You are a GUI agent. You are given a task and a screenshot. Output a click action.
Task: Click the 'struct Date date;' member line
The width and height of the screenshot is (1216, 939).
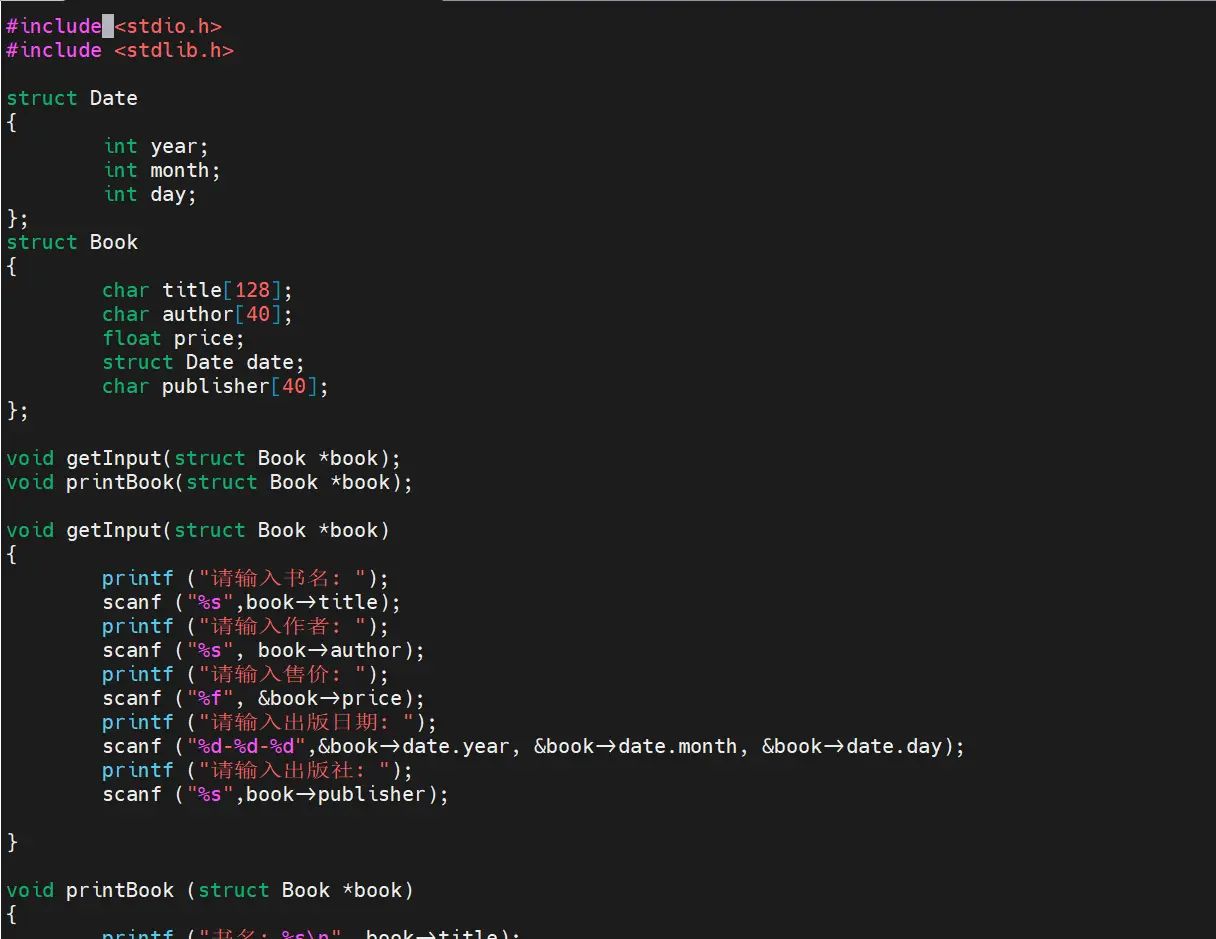(204, 362)
